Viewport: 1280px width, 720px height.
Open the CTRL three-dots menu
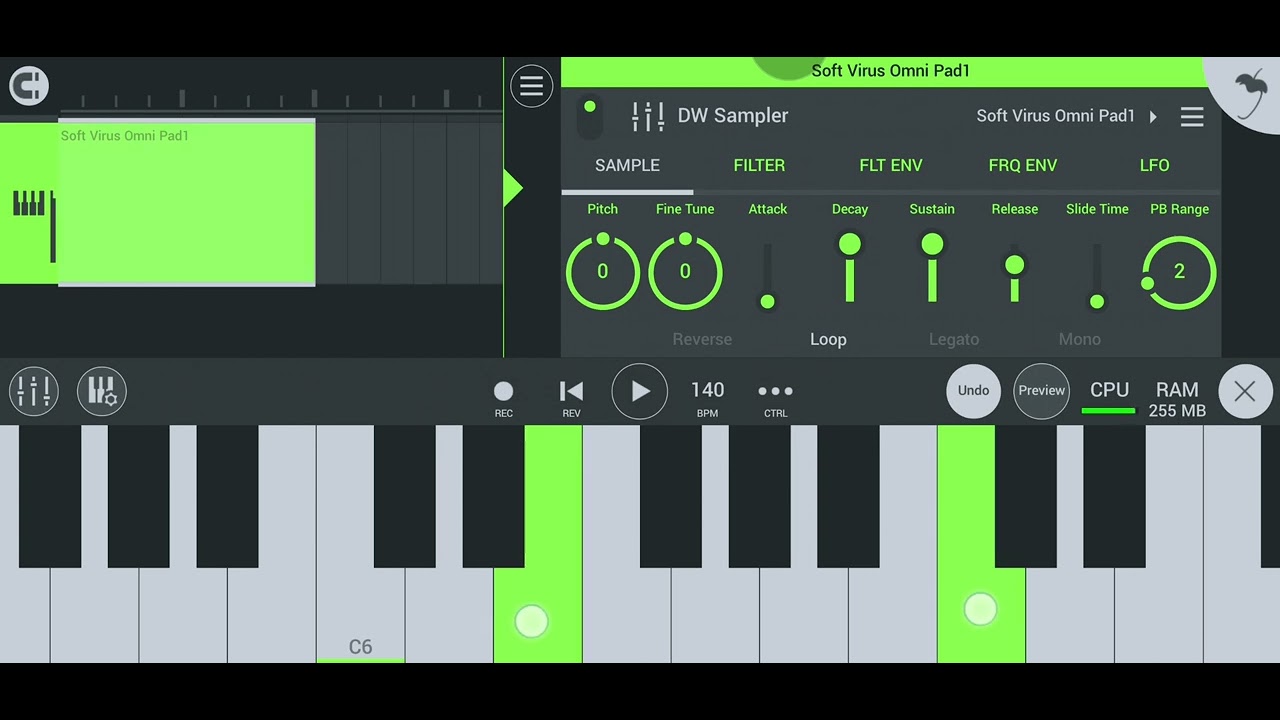pos(775,397)
